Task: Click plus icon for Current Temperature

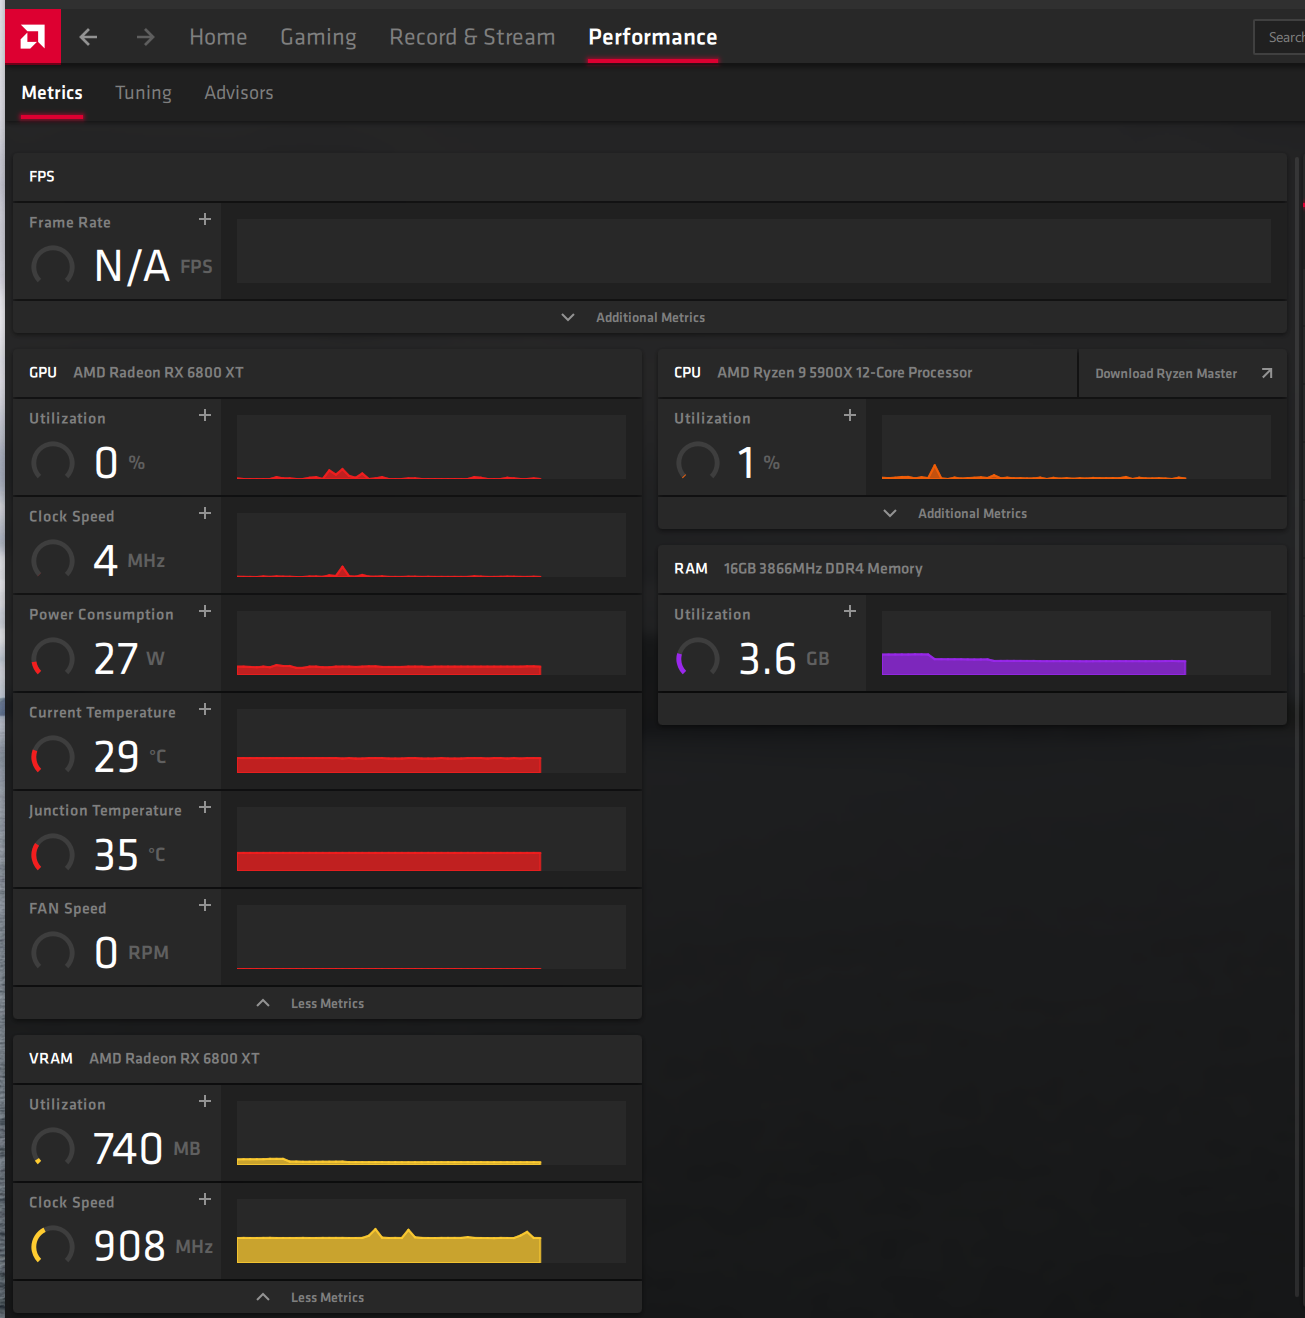Action: (x=205, y=709)
